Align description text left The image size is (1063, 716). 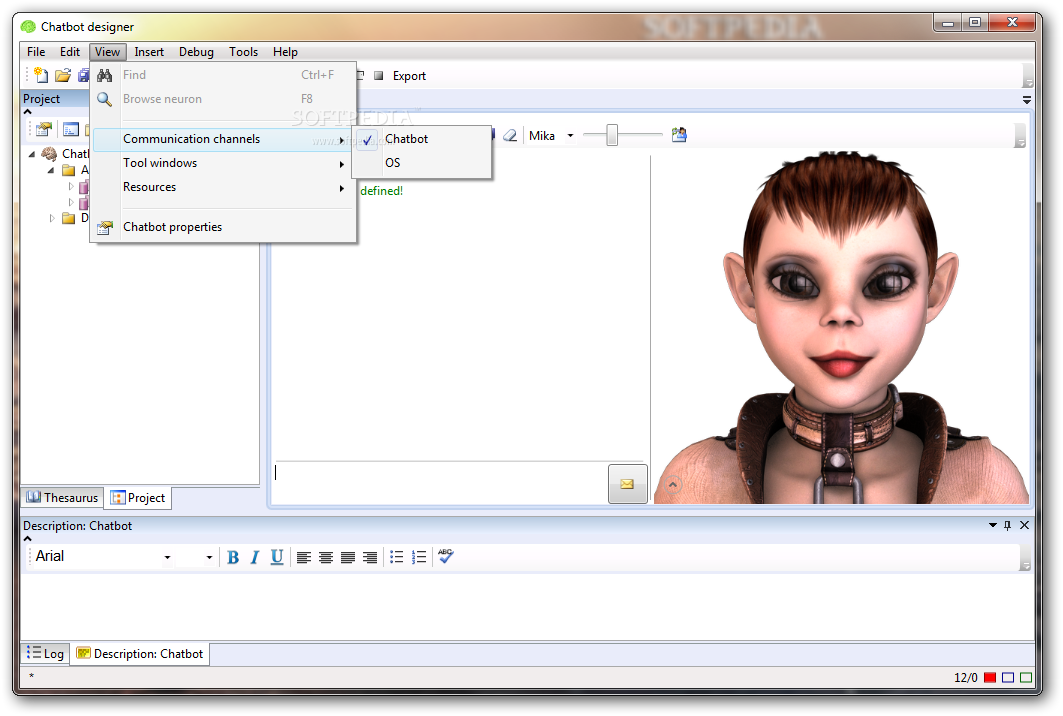pyautogui.click(x=304, y=557)
